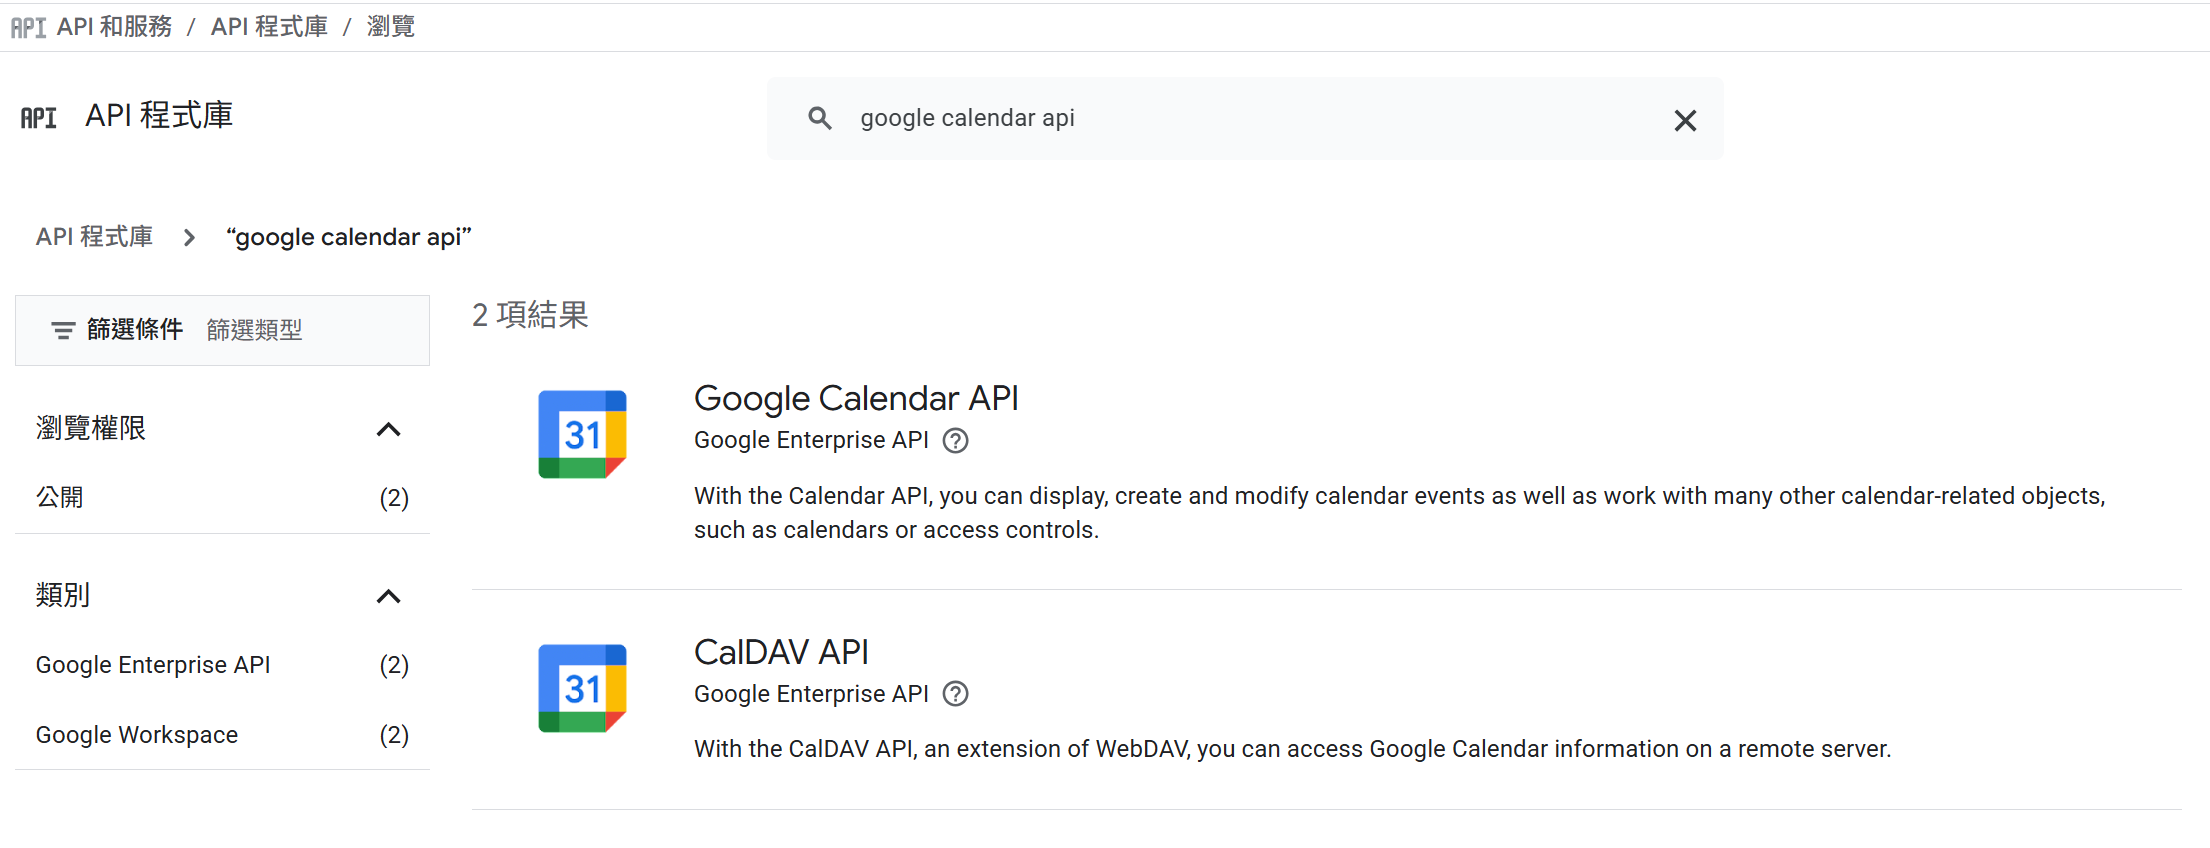Filter by Google Enterprise API category
This screenshot has height=848, width=2210.
pyautogui.click(x=153, y=665)
